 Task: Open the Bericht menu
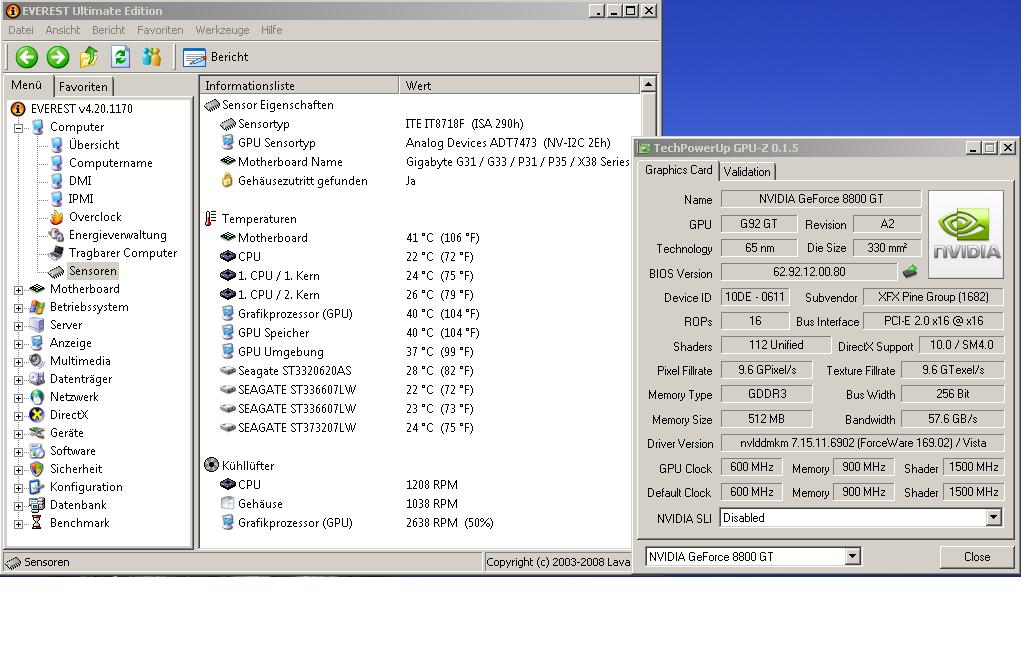(x=108, y=30)
